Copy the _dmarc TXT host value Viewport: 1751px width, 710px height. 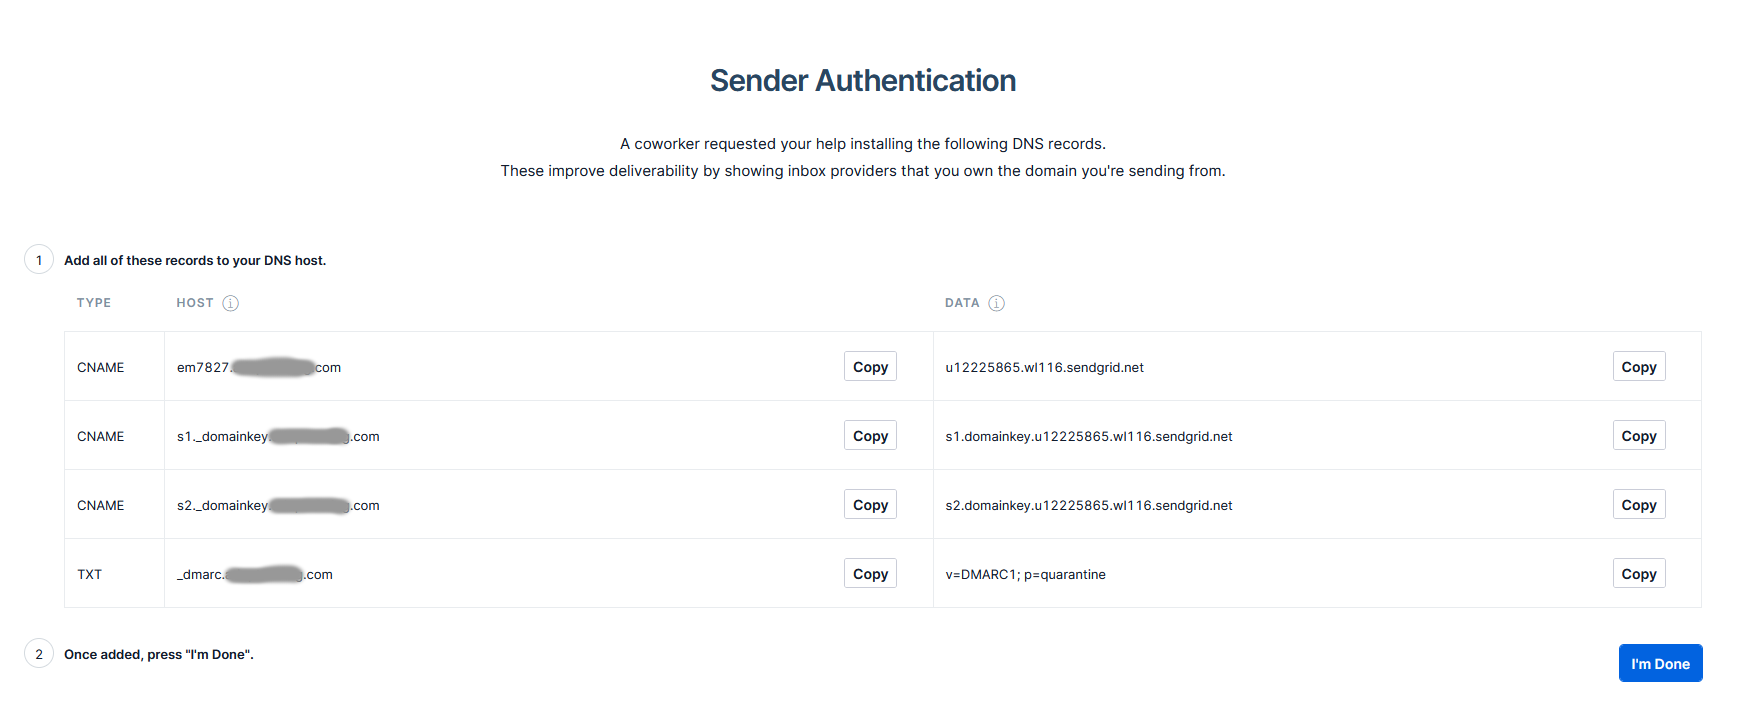pos(870,574)
